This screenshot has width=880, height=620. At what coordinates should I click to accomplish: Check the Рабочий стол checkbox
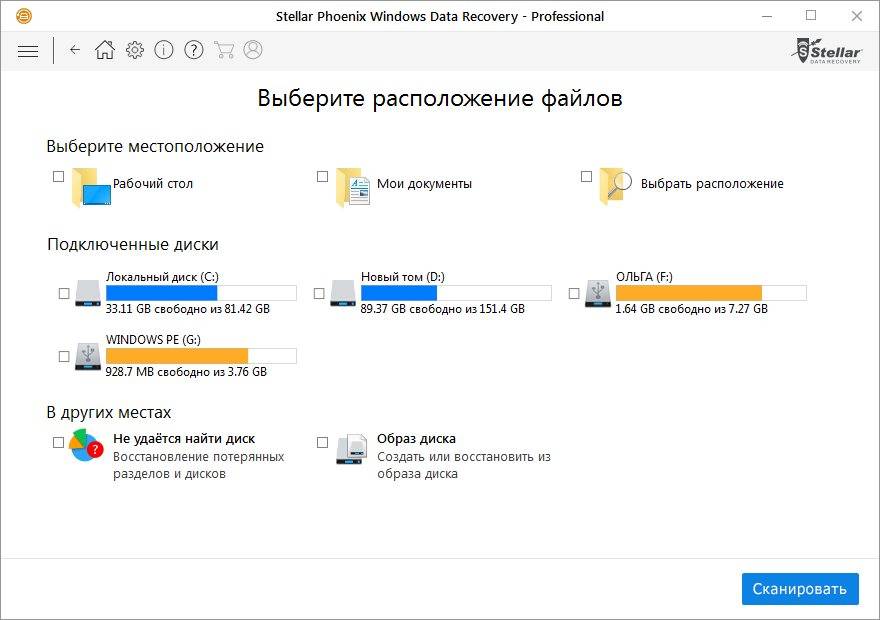58,177
